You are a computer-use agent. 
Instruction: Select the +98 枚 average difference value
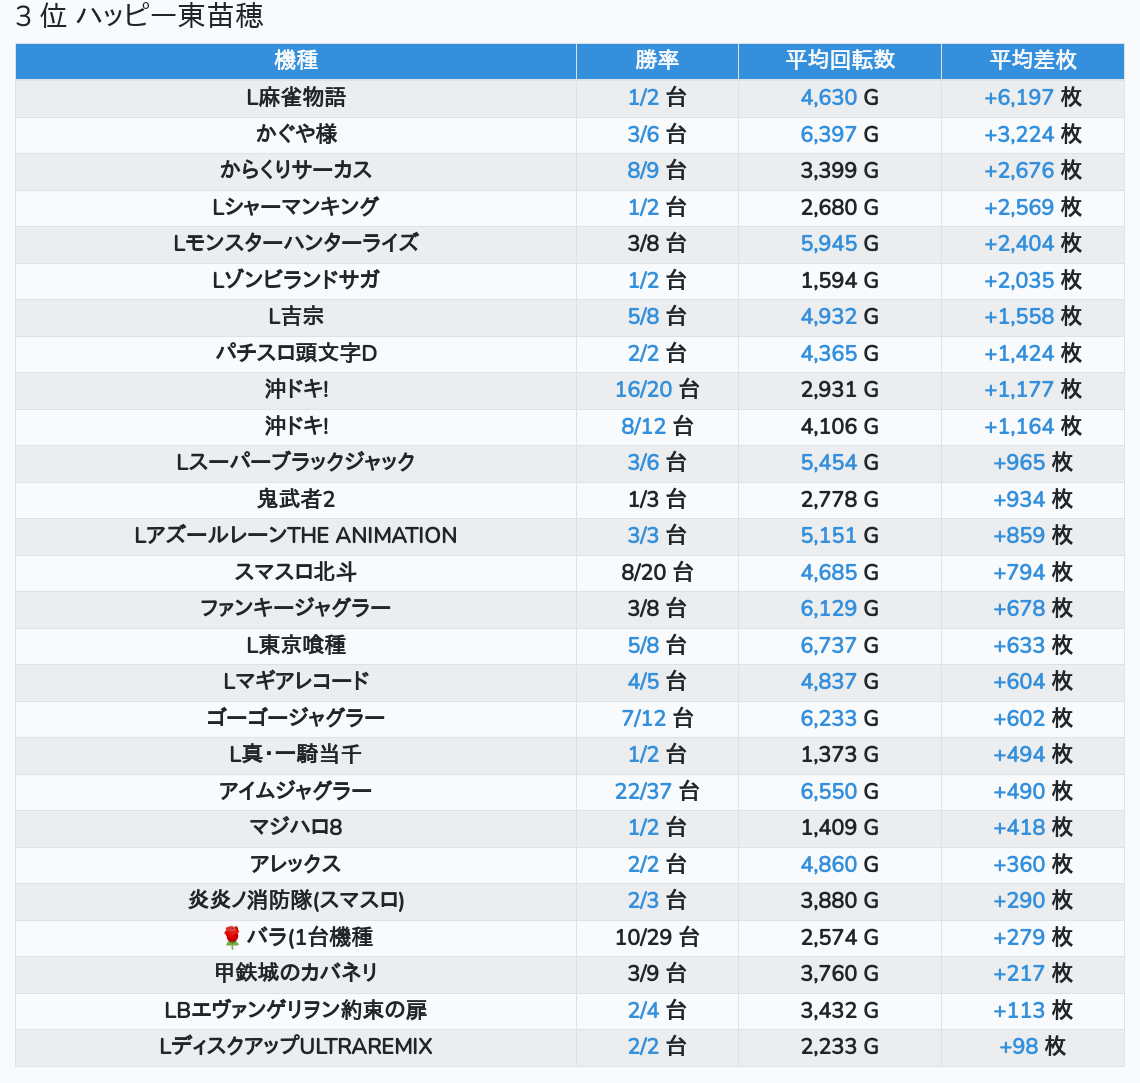pyautogui.click(x=1032, y=1047)
